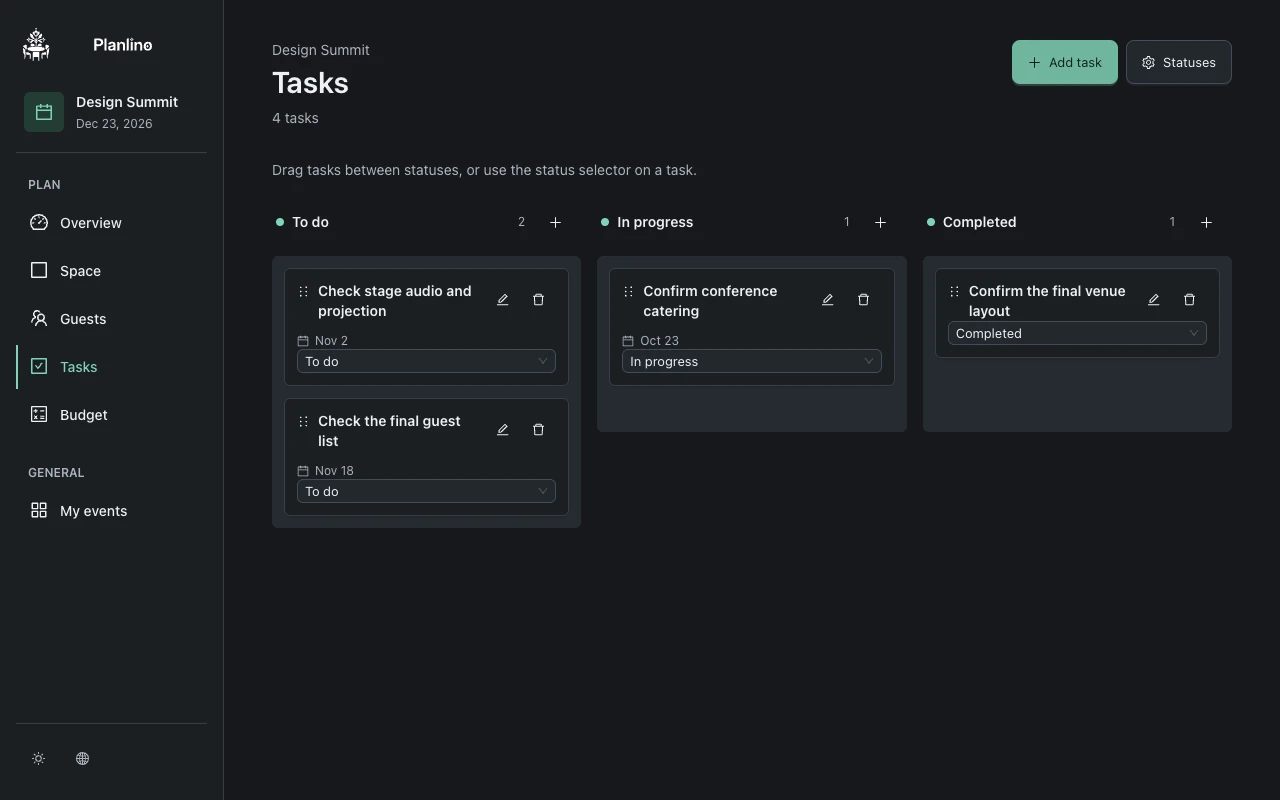
Task: Toggle light theme with sun icon
Action: [39, 758]
